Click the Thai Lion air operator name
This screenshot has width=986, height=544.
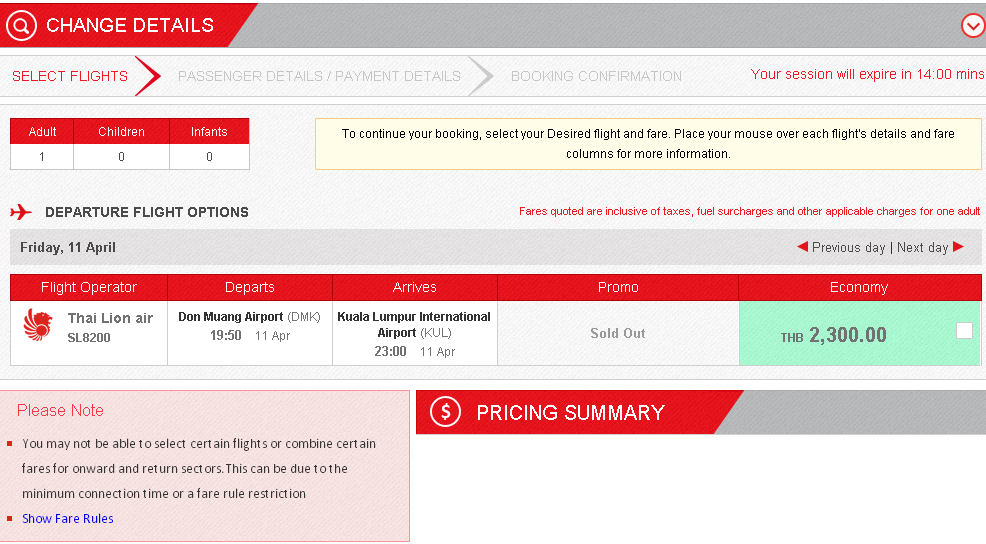(110, 318)
